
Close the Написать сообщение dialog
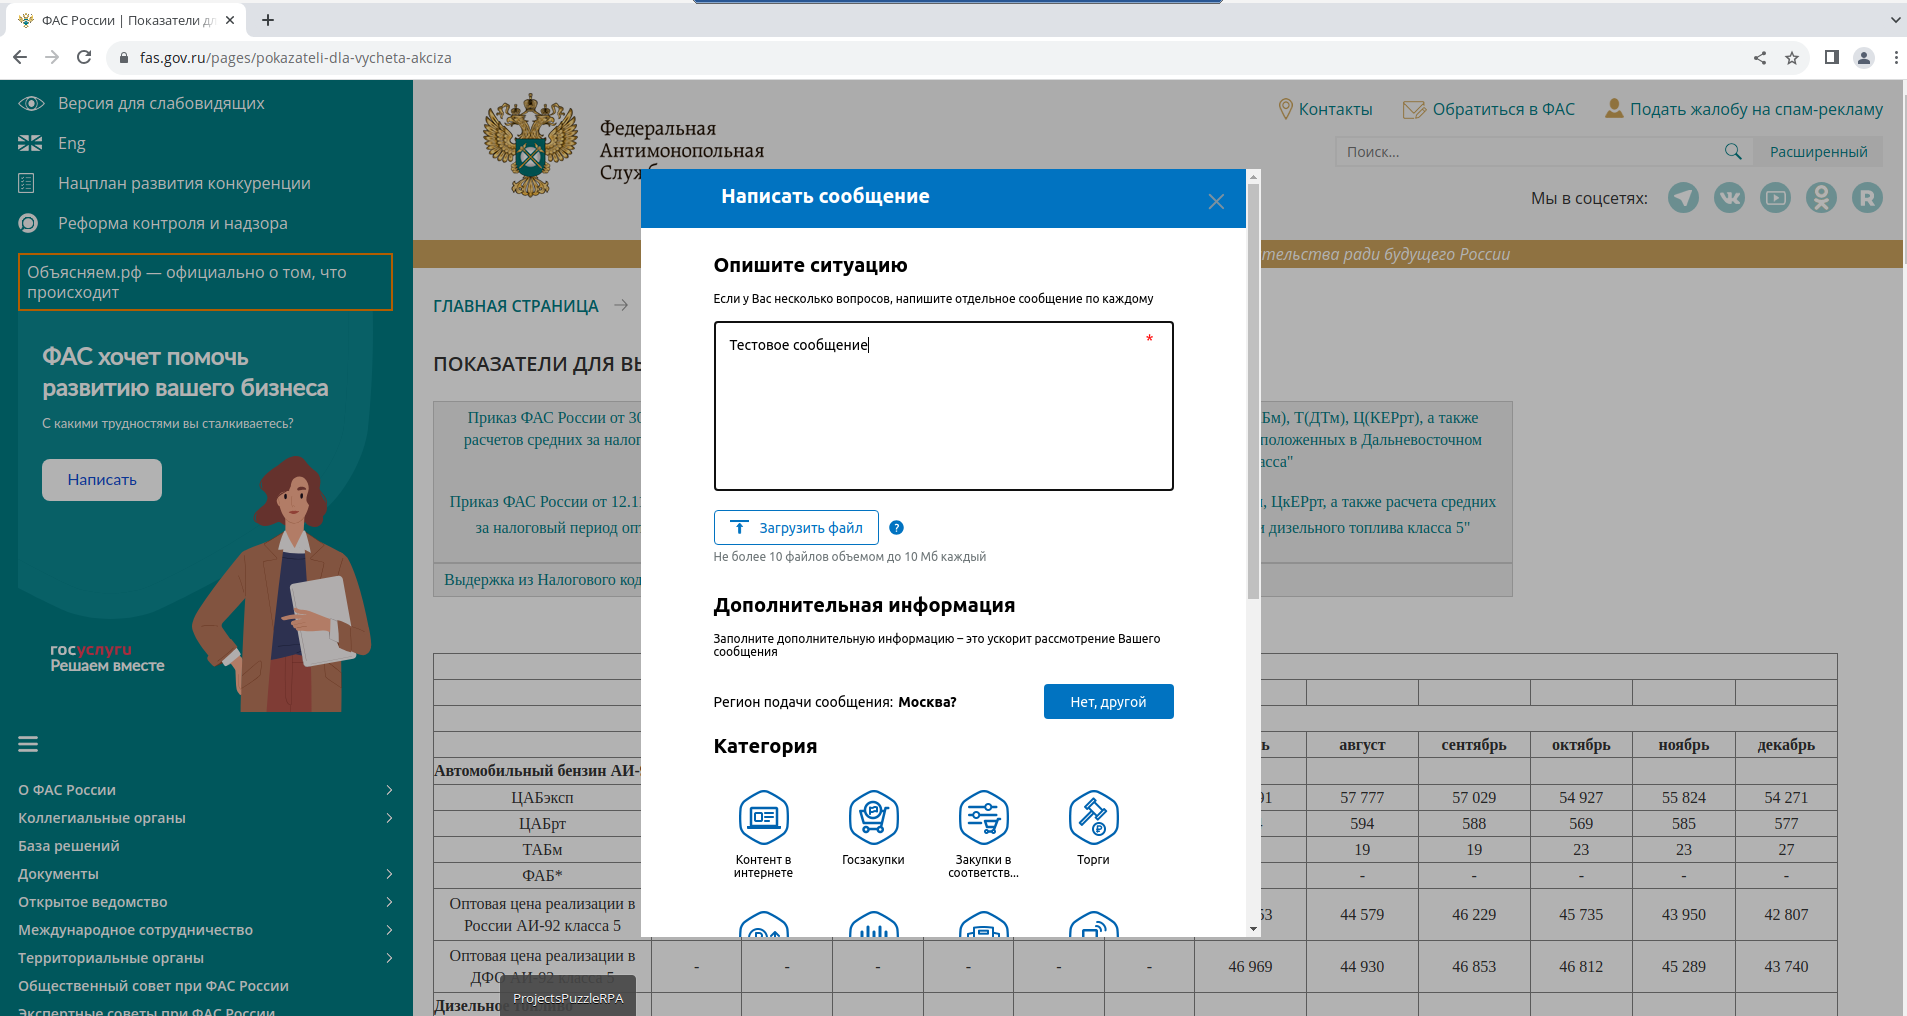1216,201
